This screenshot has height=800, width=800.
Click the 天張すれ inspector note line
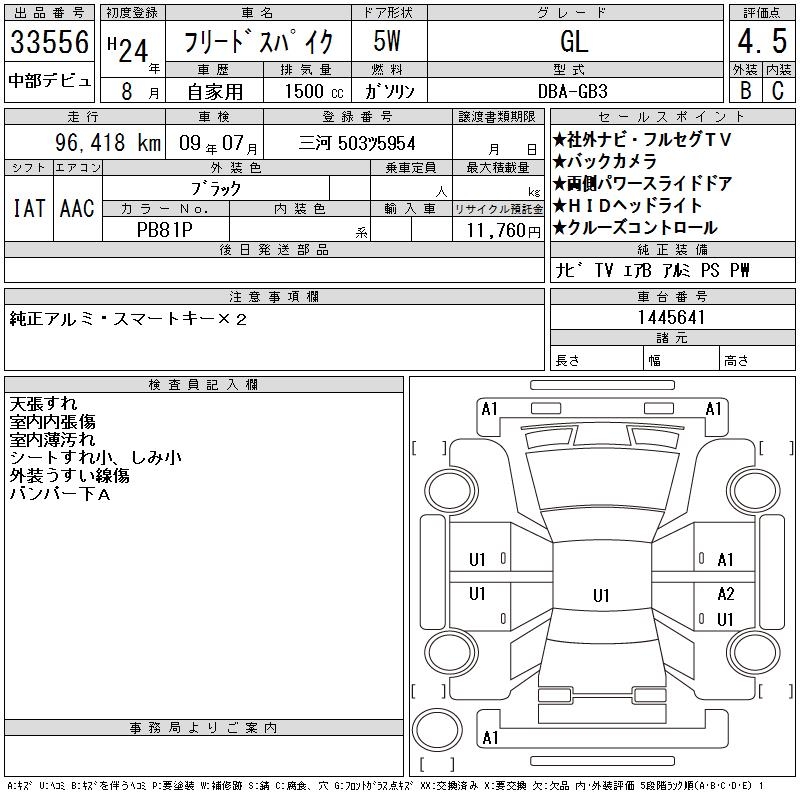click(x=39, y=405)
